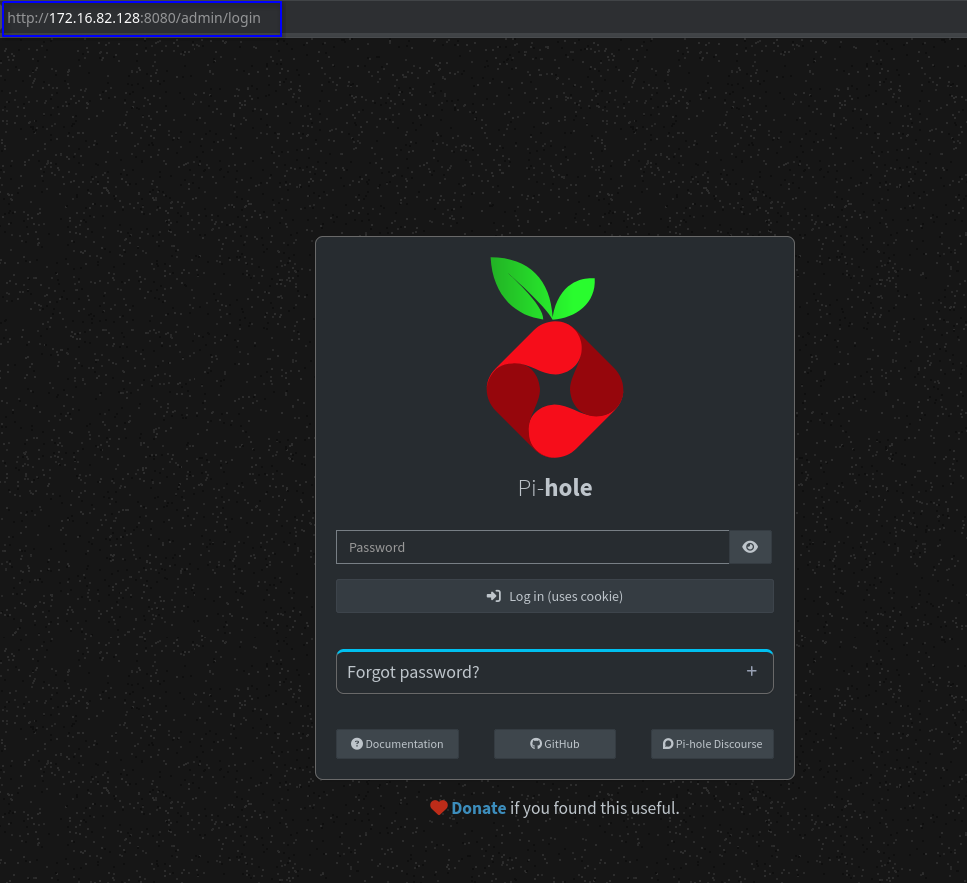Screen dimensions: 967x883
Task: Click the Log in (uses cookie) button
Action: (x=554, y=596)
